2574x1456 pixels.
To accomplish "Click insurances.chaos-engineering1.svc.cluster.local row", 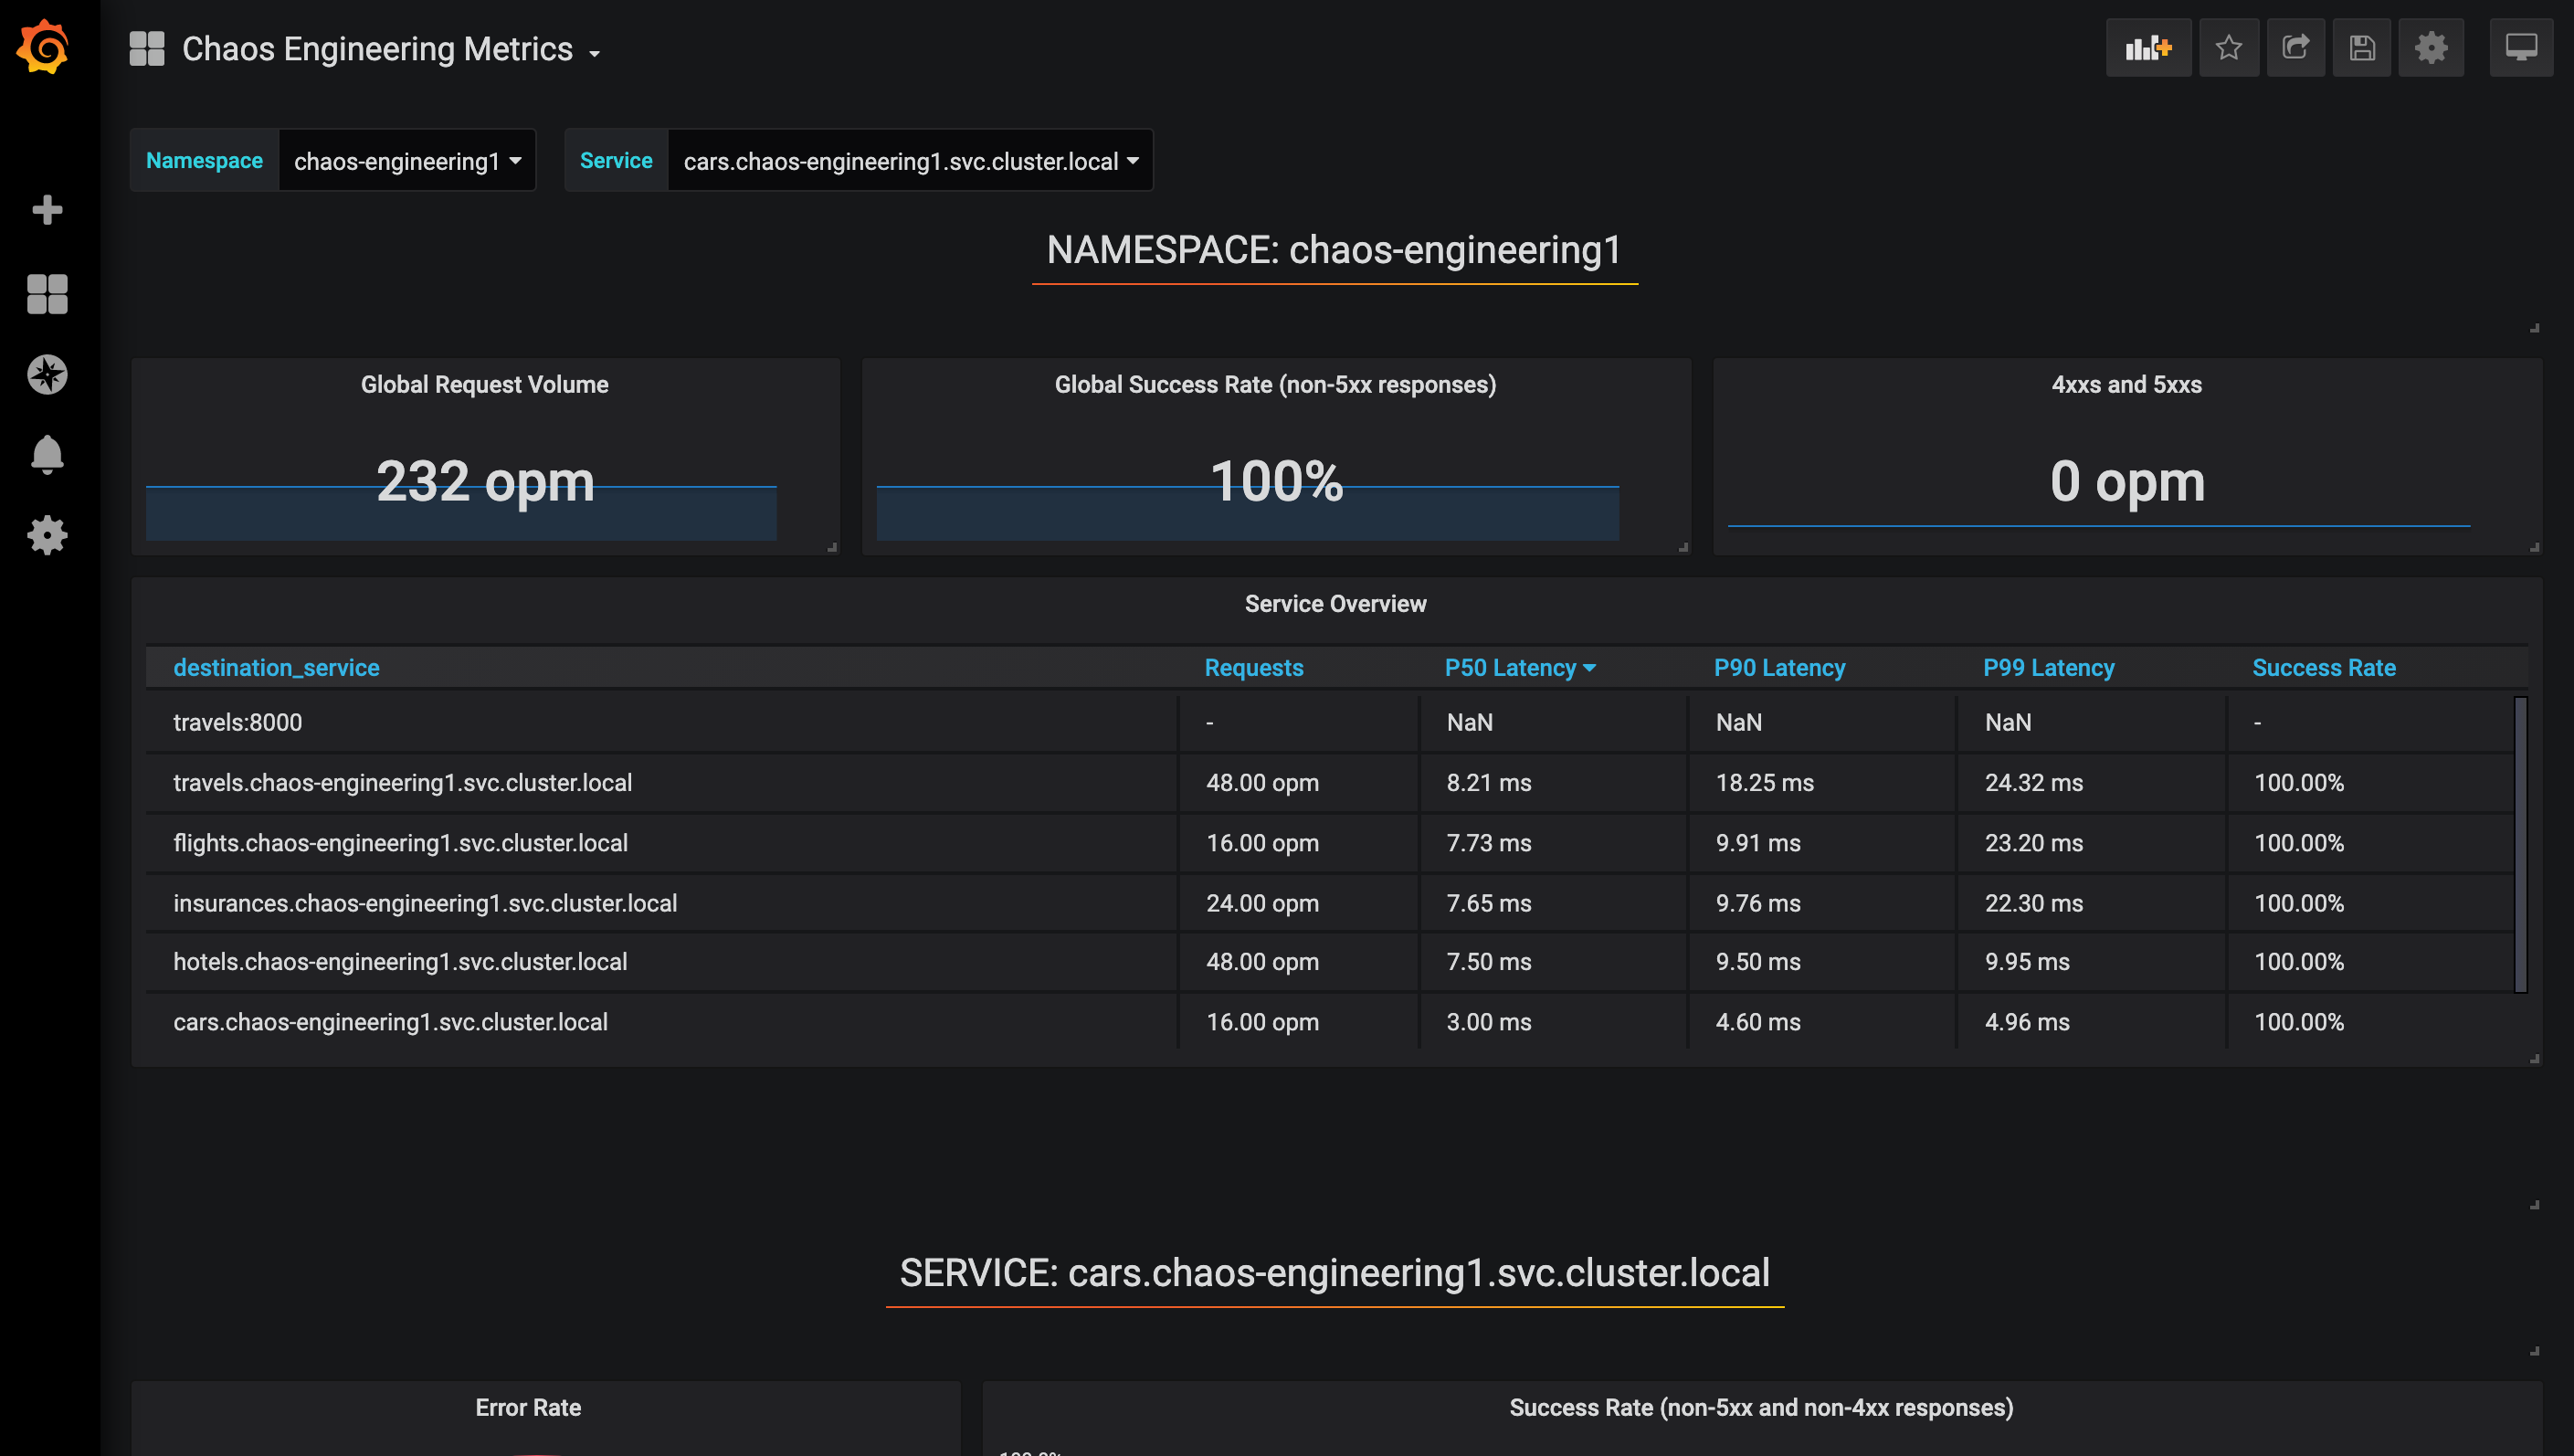I will coord(1329,902).
